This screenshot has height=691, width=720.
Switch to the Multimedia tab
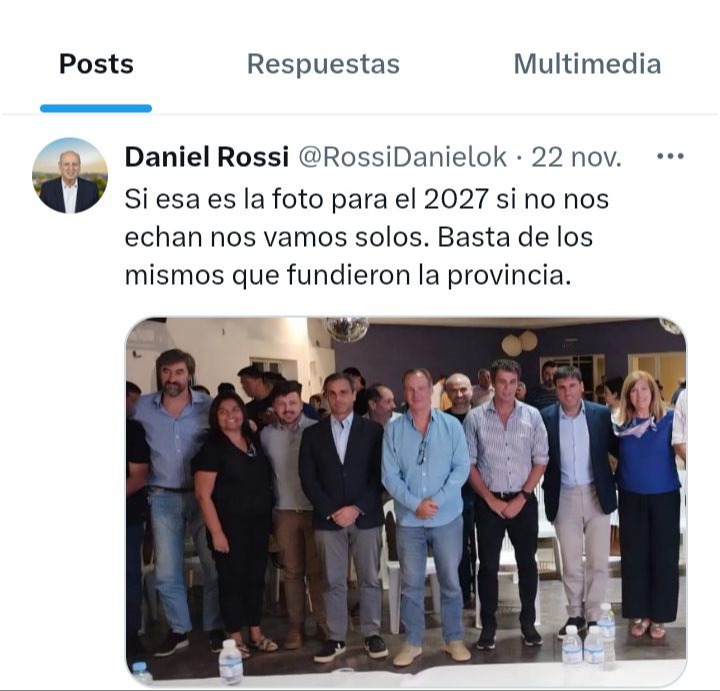587,64
